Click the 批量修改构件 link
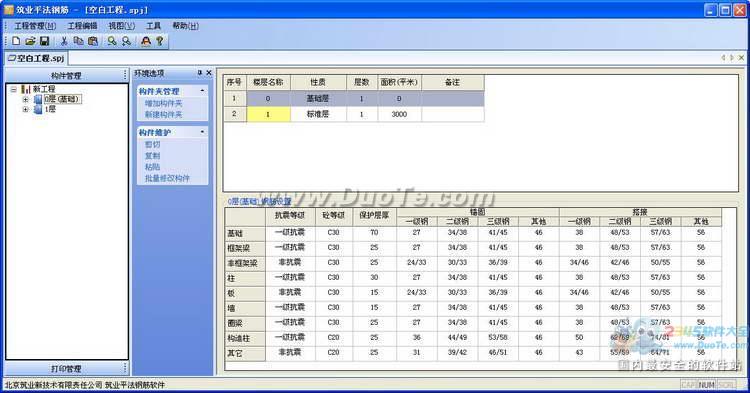The width and height of the screenshot is (750, 393). (x=167, y=178)
